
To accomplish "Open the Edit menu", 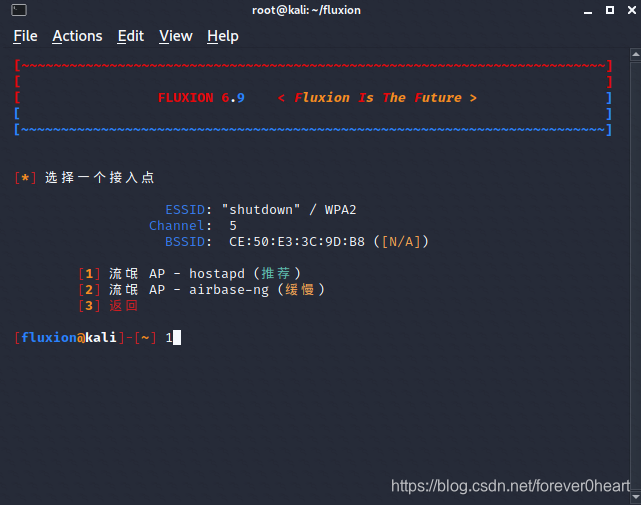I will pos(131,36).
